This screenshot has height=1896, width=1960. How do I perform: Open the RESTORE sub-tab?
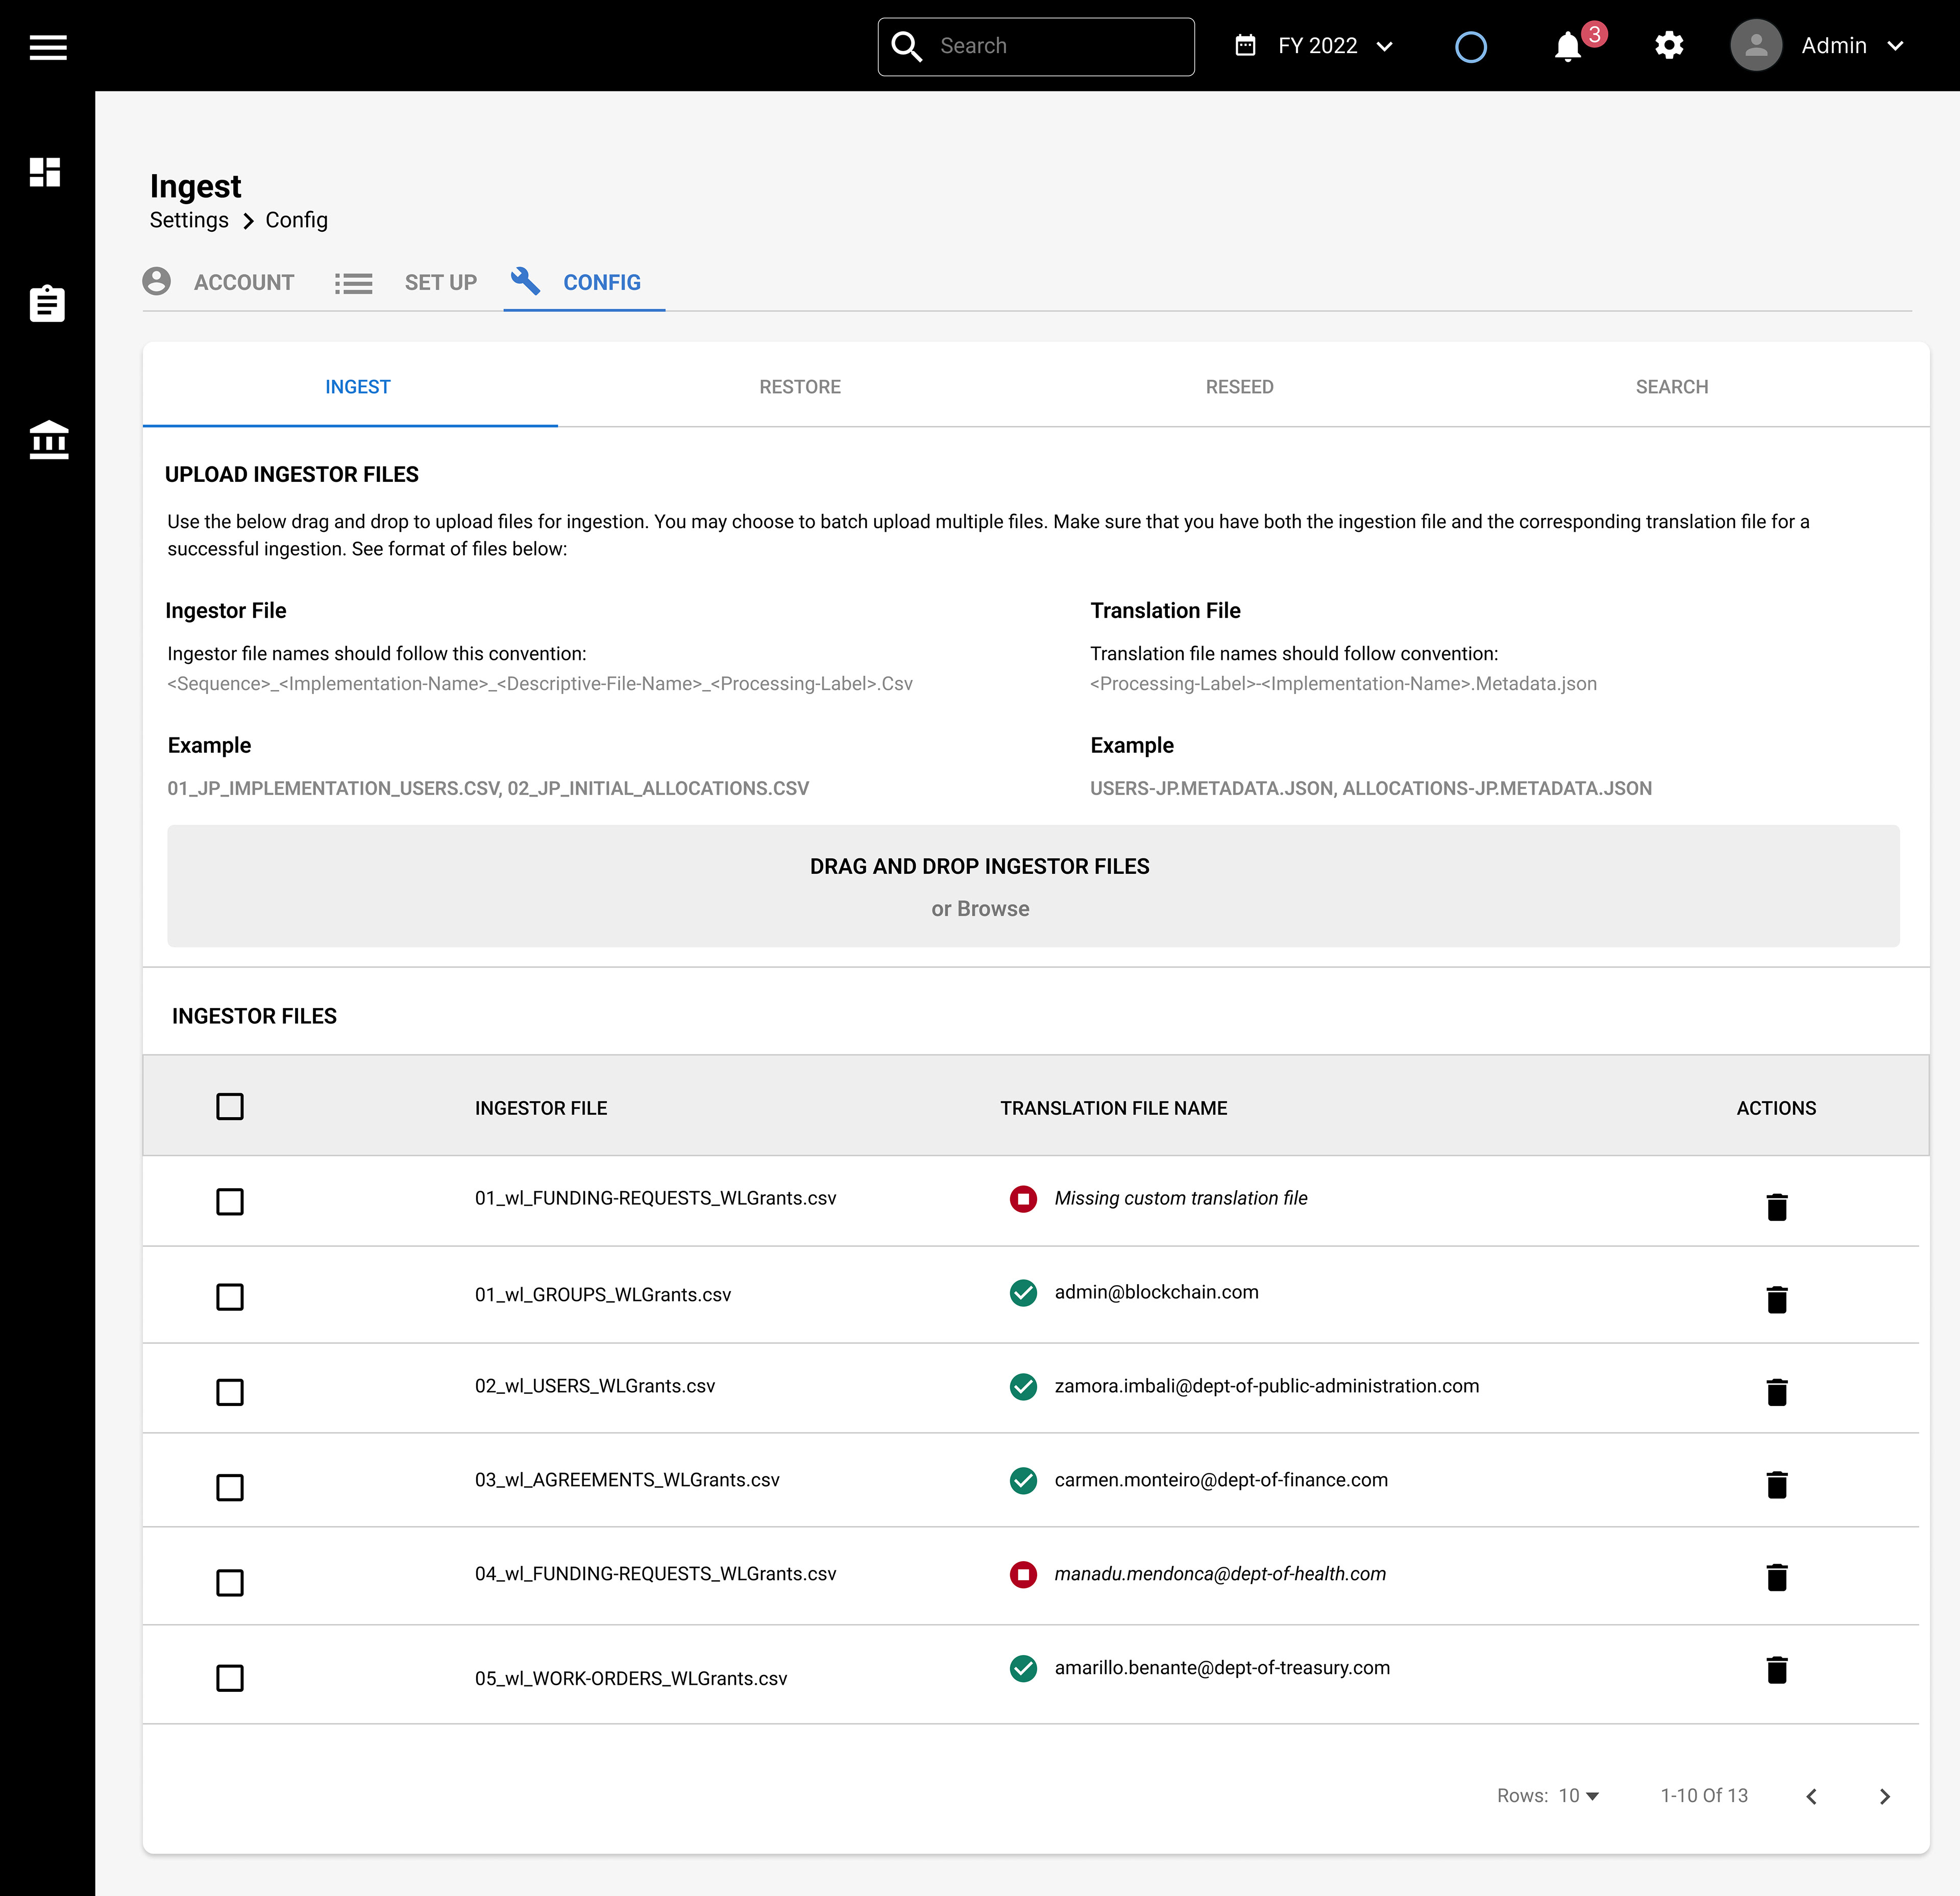coord(800,387)
